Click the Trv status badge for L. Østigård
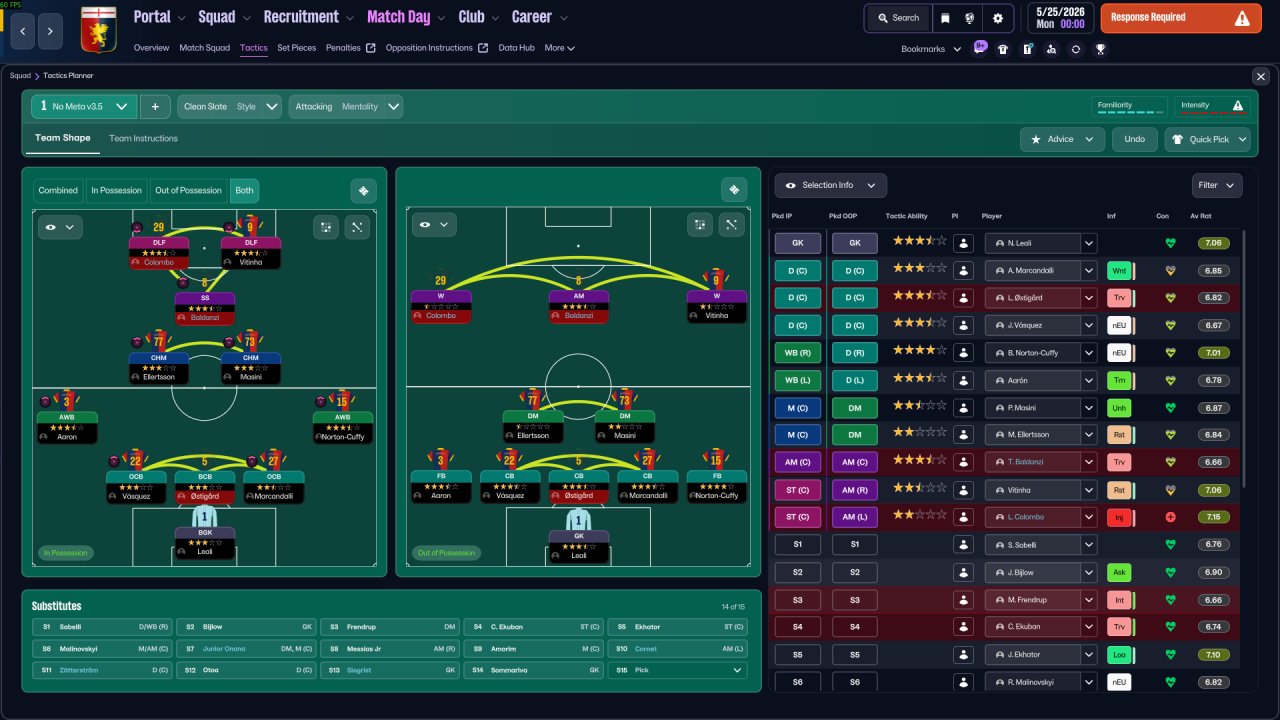 pos(1118,298)
